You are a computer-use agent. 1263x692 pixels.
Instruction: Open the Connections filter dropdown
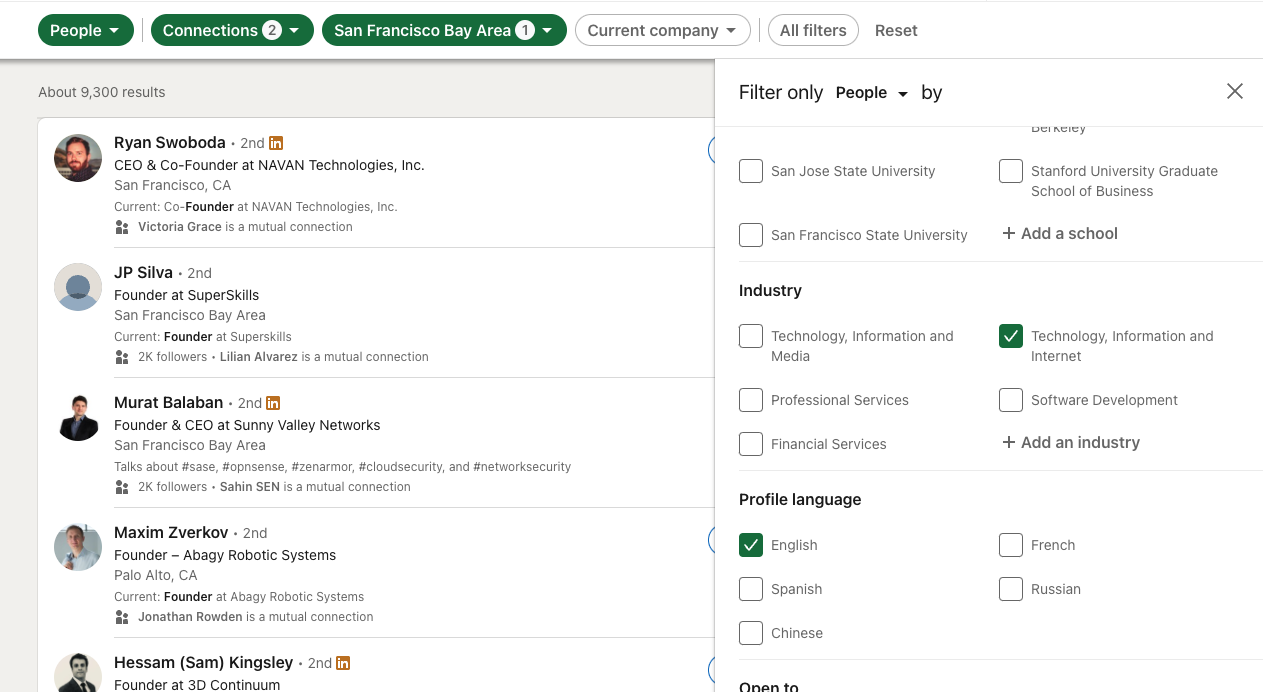(232, 30)
